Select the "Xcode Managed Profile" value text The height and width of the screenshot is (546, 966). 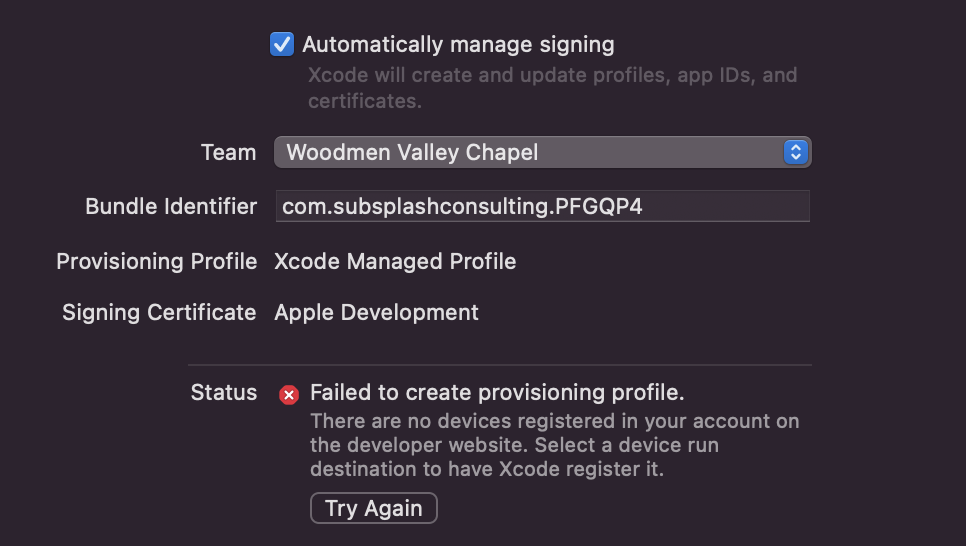click(395, 261)
